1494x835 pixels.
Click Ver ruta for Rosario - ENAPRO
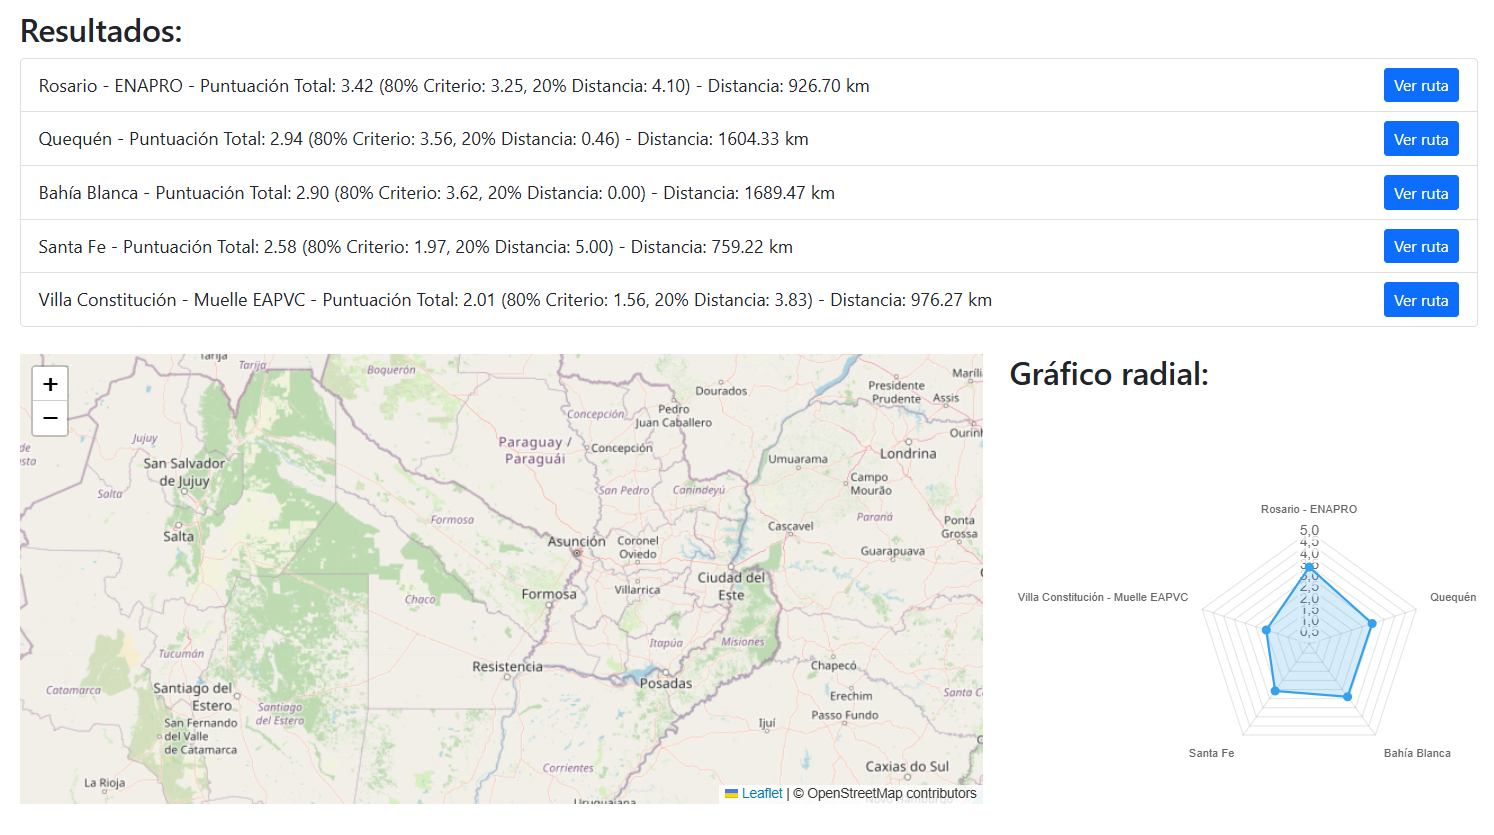1420,86
